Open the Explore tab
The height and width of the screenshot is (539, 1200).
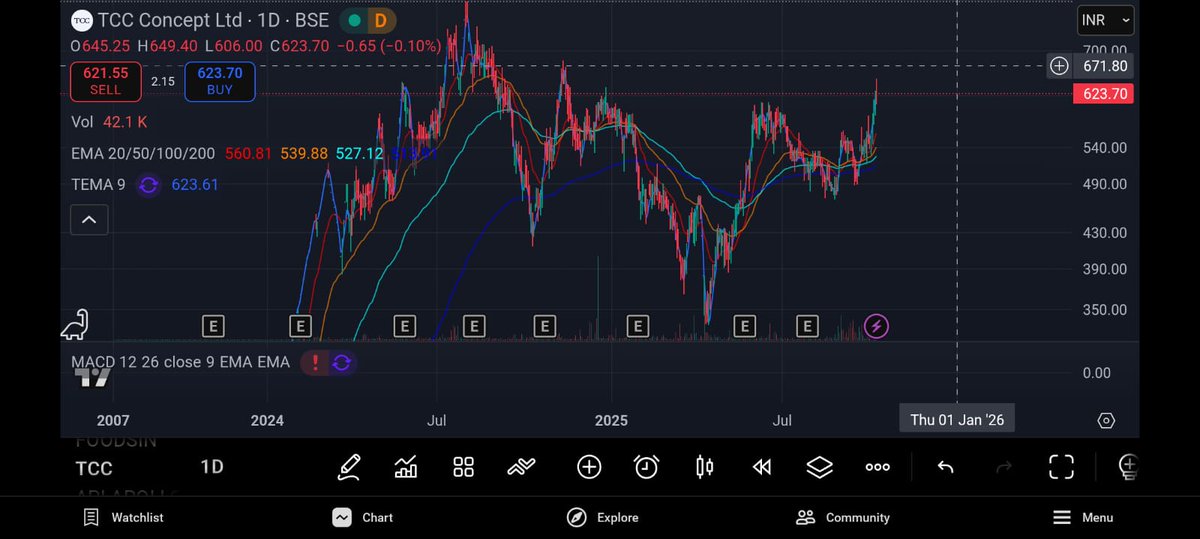point(603,517)
